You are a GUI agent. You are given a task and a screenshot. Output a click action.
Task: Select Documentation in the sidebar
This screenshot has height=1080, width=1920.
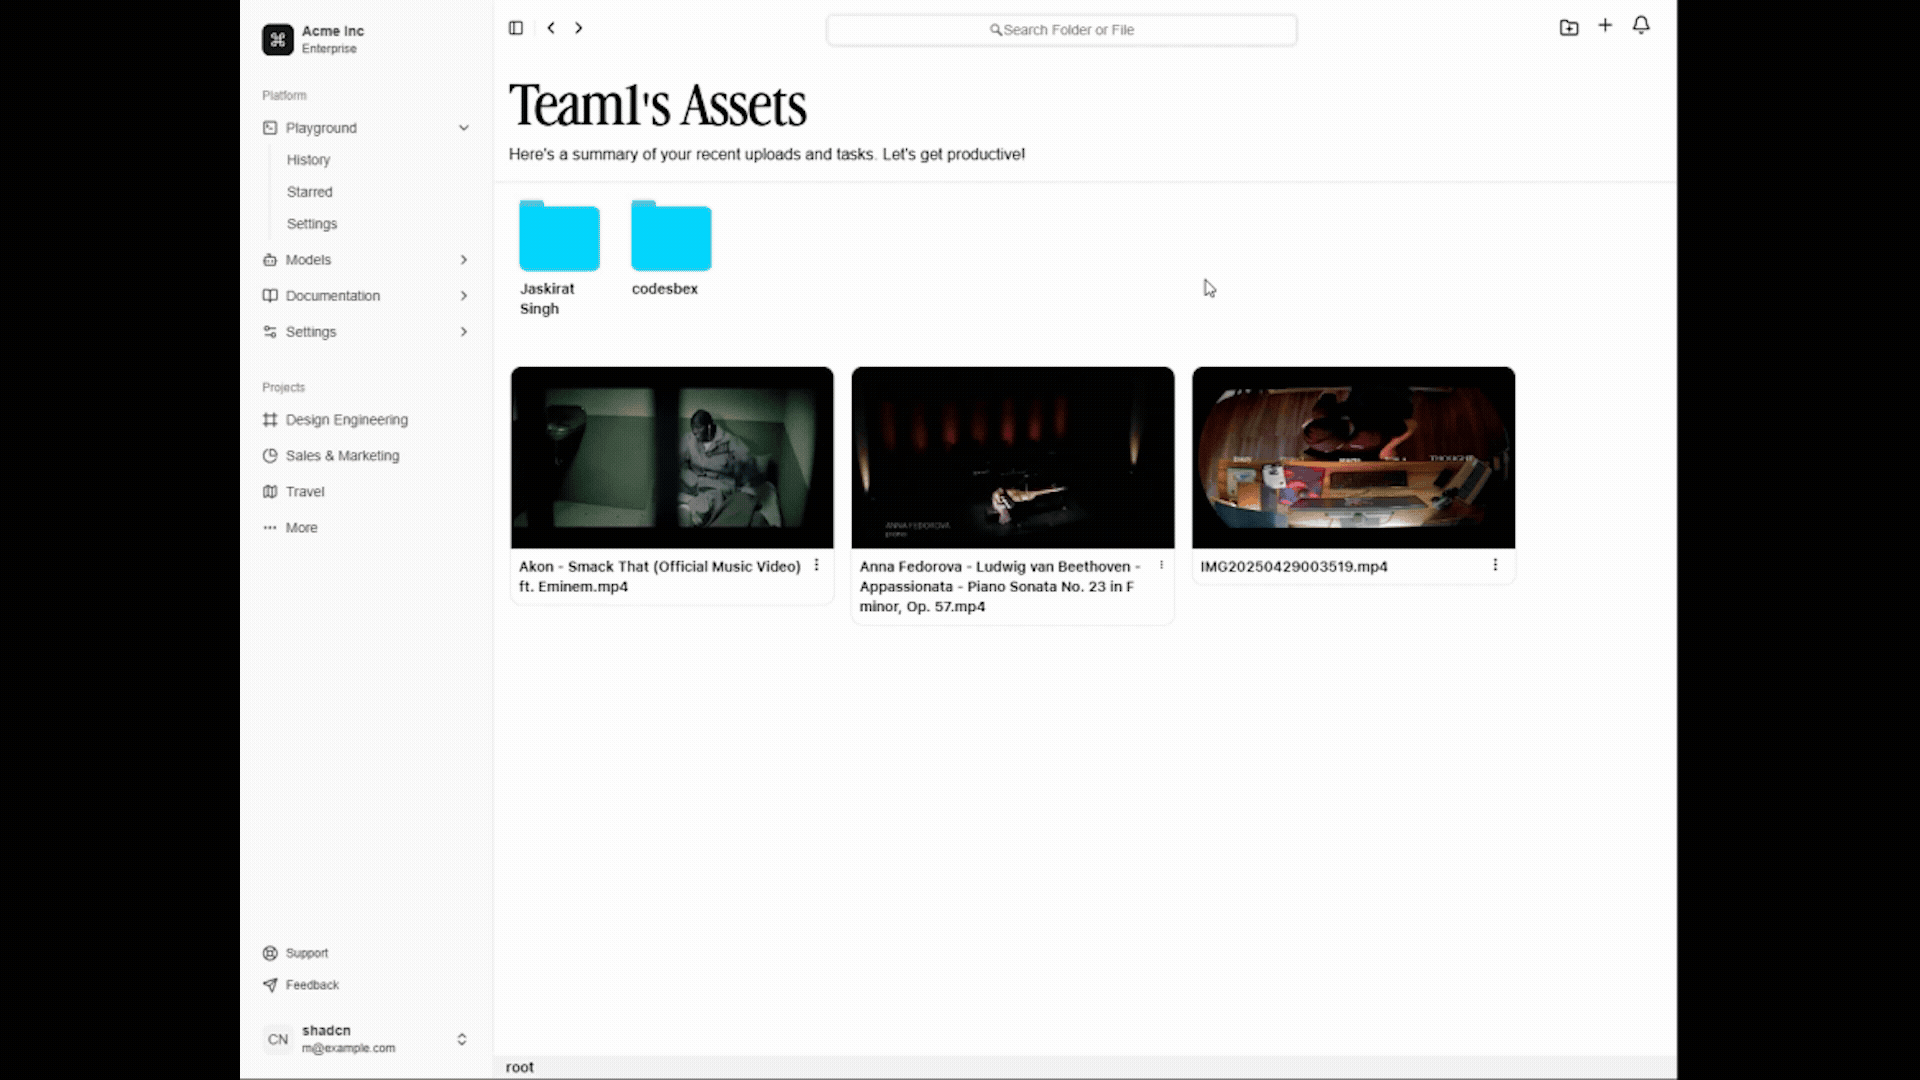click(x=333, y=296)
